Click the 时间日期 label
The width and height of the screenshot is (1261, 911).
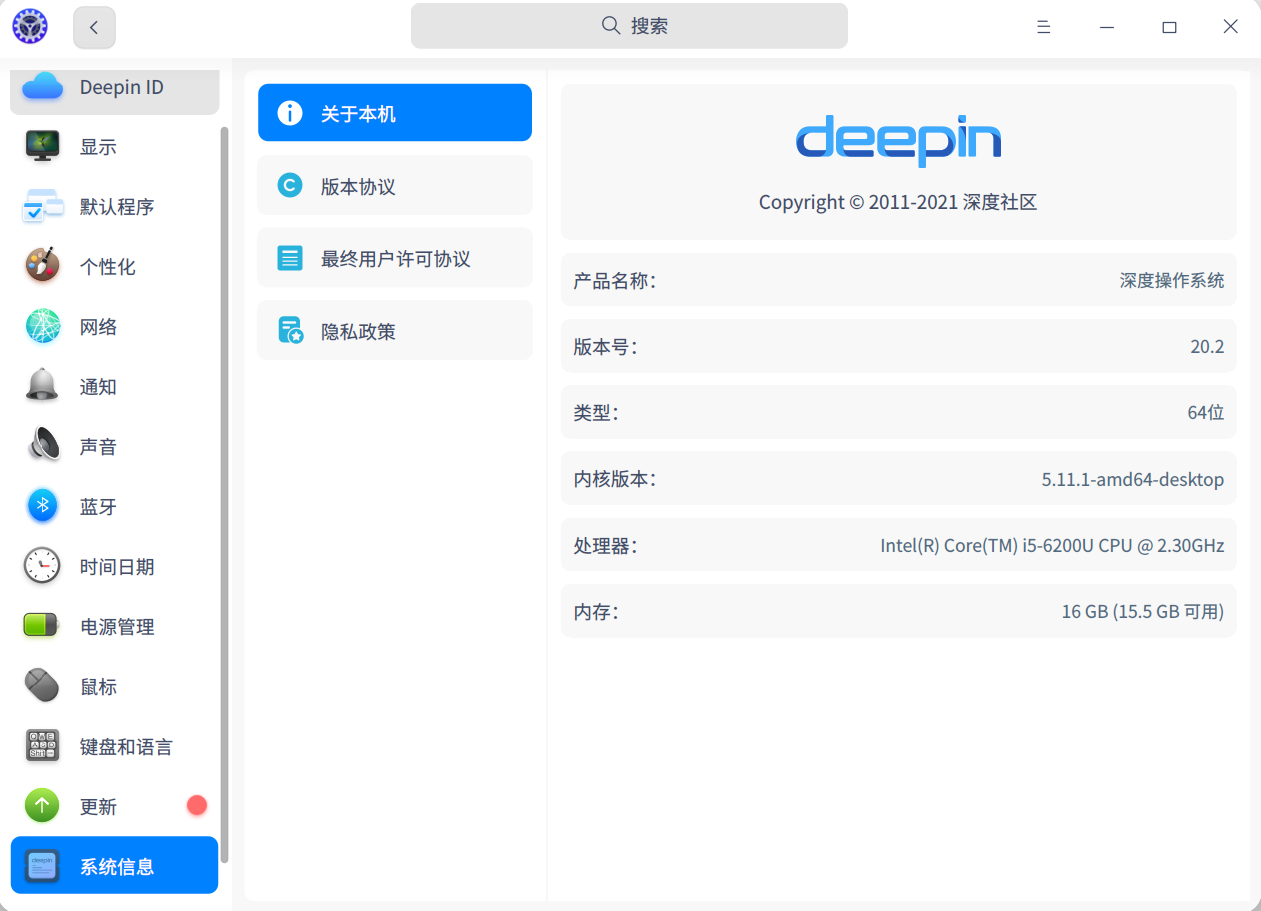pyautogui.click(x=117, y=567)
